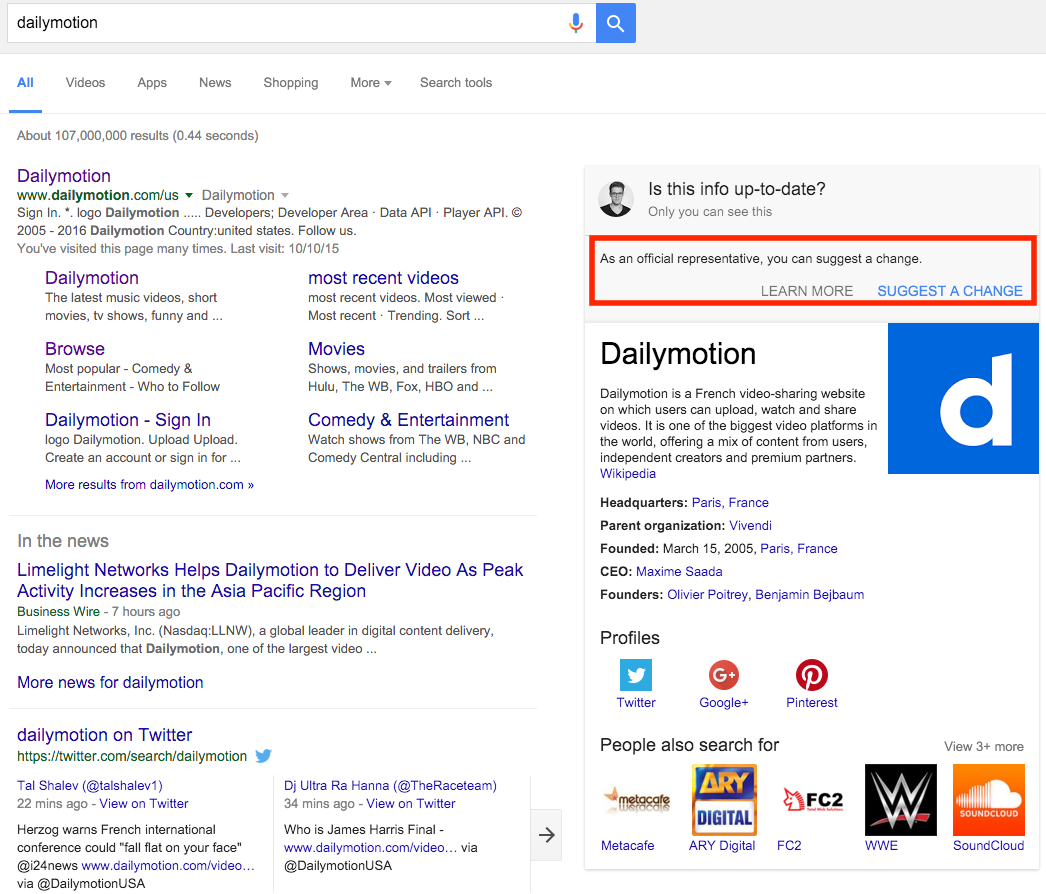Open the ARY Digital logo thumbnail

(x=724, y=800)
